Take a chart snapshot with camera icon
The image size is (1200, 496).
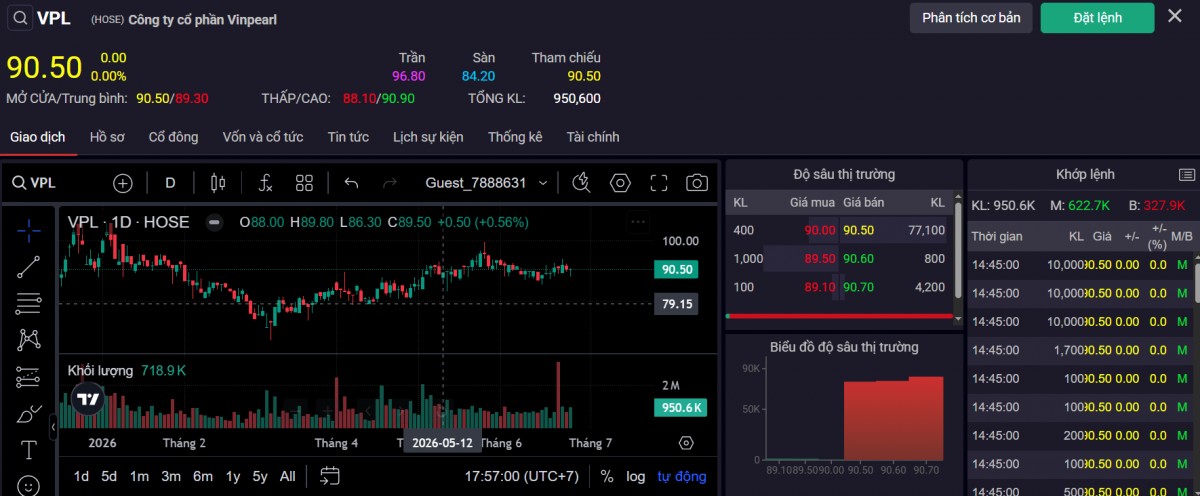(x=697, y=183)
